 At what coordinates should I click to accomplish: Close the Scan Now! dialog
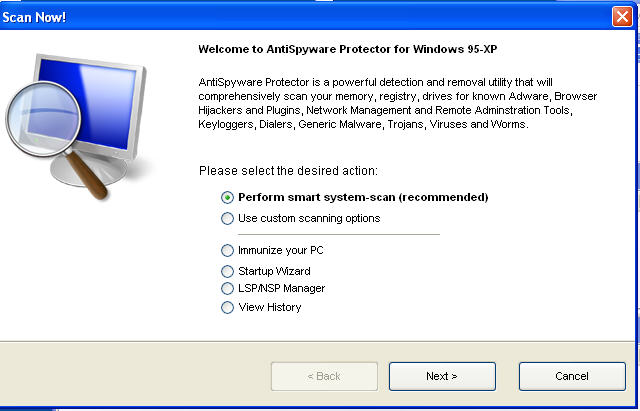pos(622,17)
